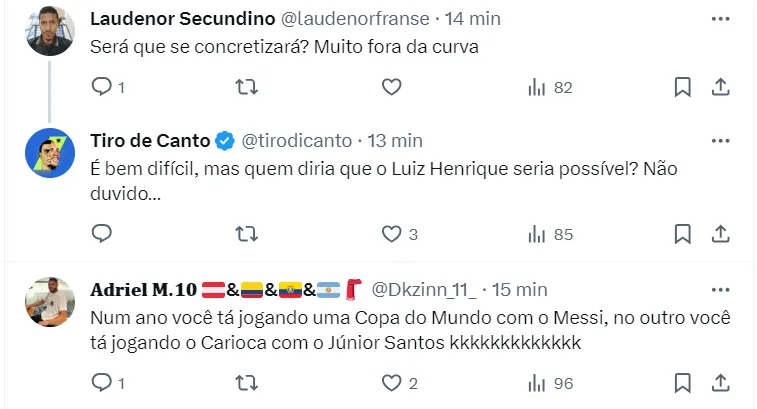Screen dimensions: 757x409
Task: Open Tiro de Canto profile avatar
Action: click(x=49, y=154)
